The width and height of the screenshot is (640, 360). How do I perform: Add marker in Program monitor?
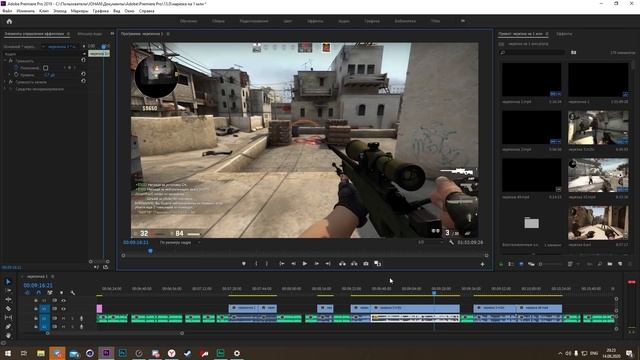tap(244, 264)
